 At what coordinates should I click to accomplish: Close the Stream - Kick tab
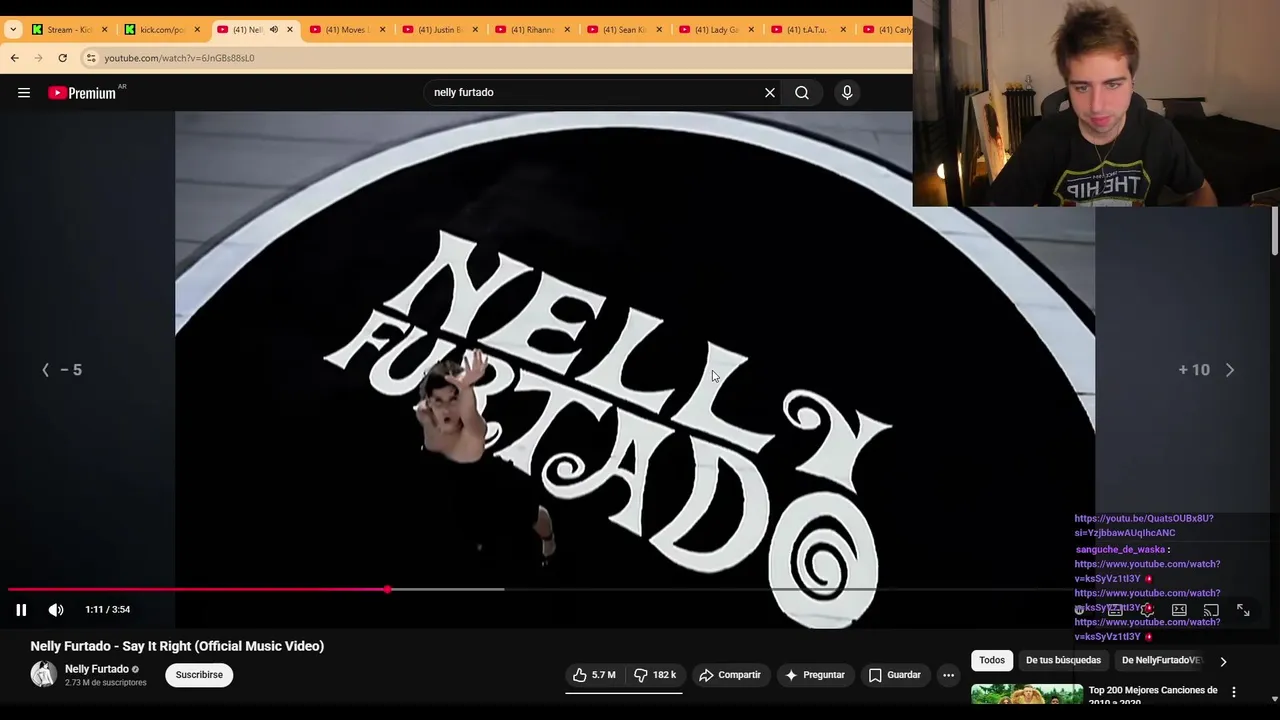pyautogui.click(x=104, y=29)
